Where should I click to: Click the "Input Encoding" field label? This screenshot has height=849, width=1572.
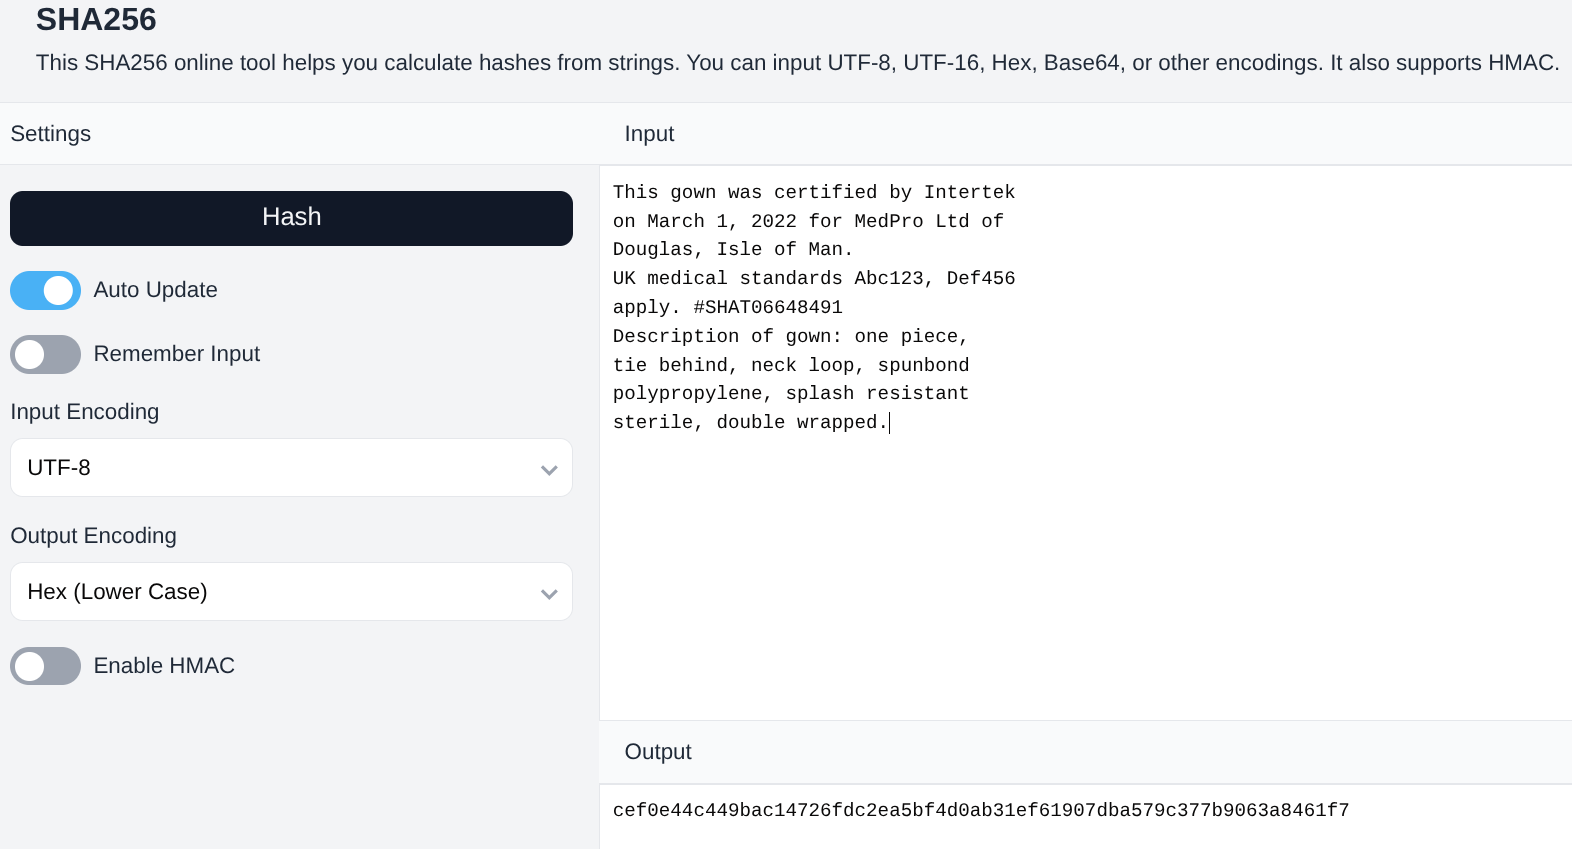(x=85, y=412)
